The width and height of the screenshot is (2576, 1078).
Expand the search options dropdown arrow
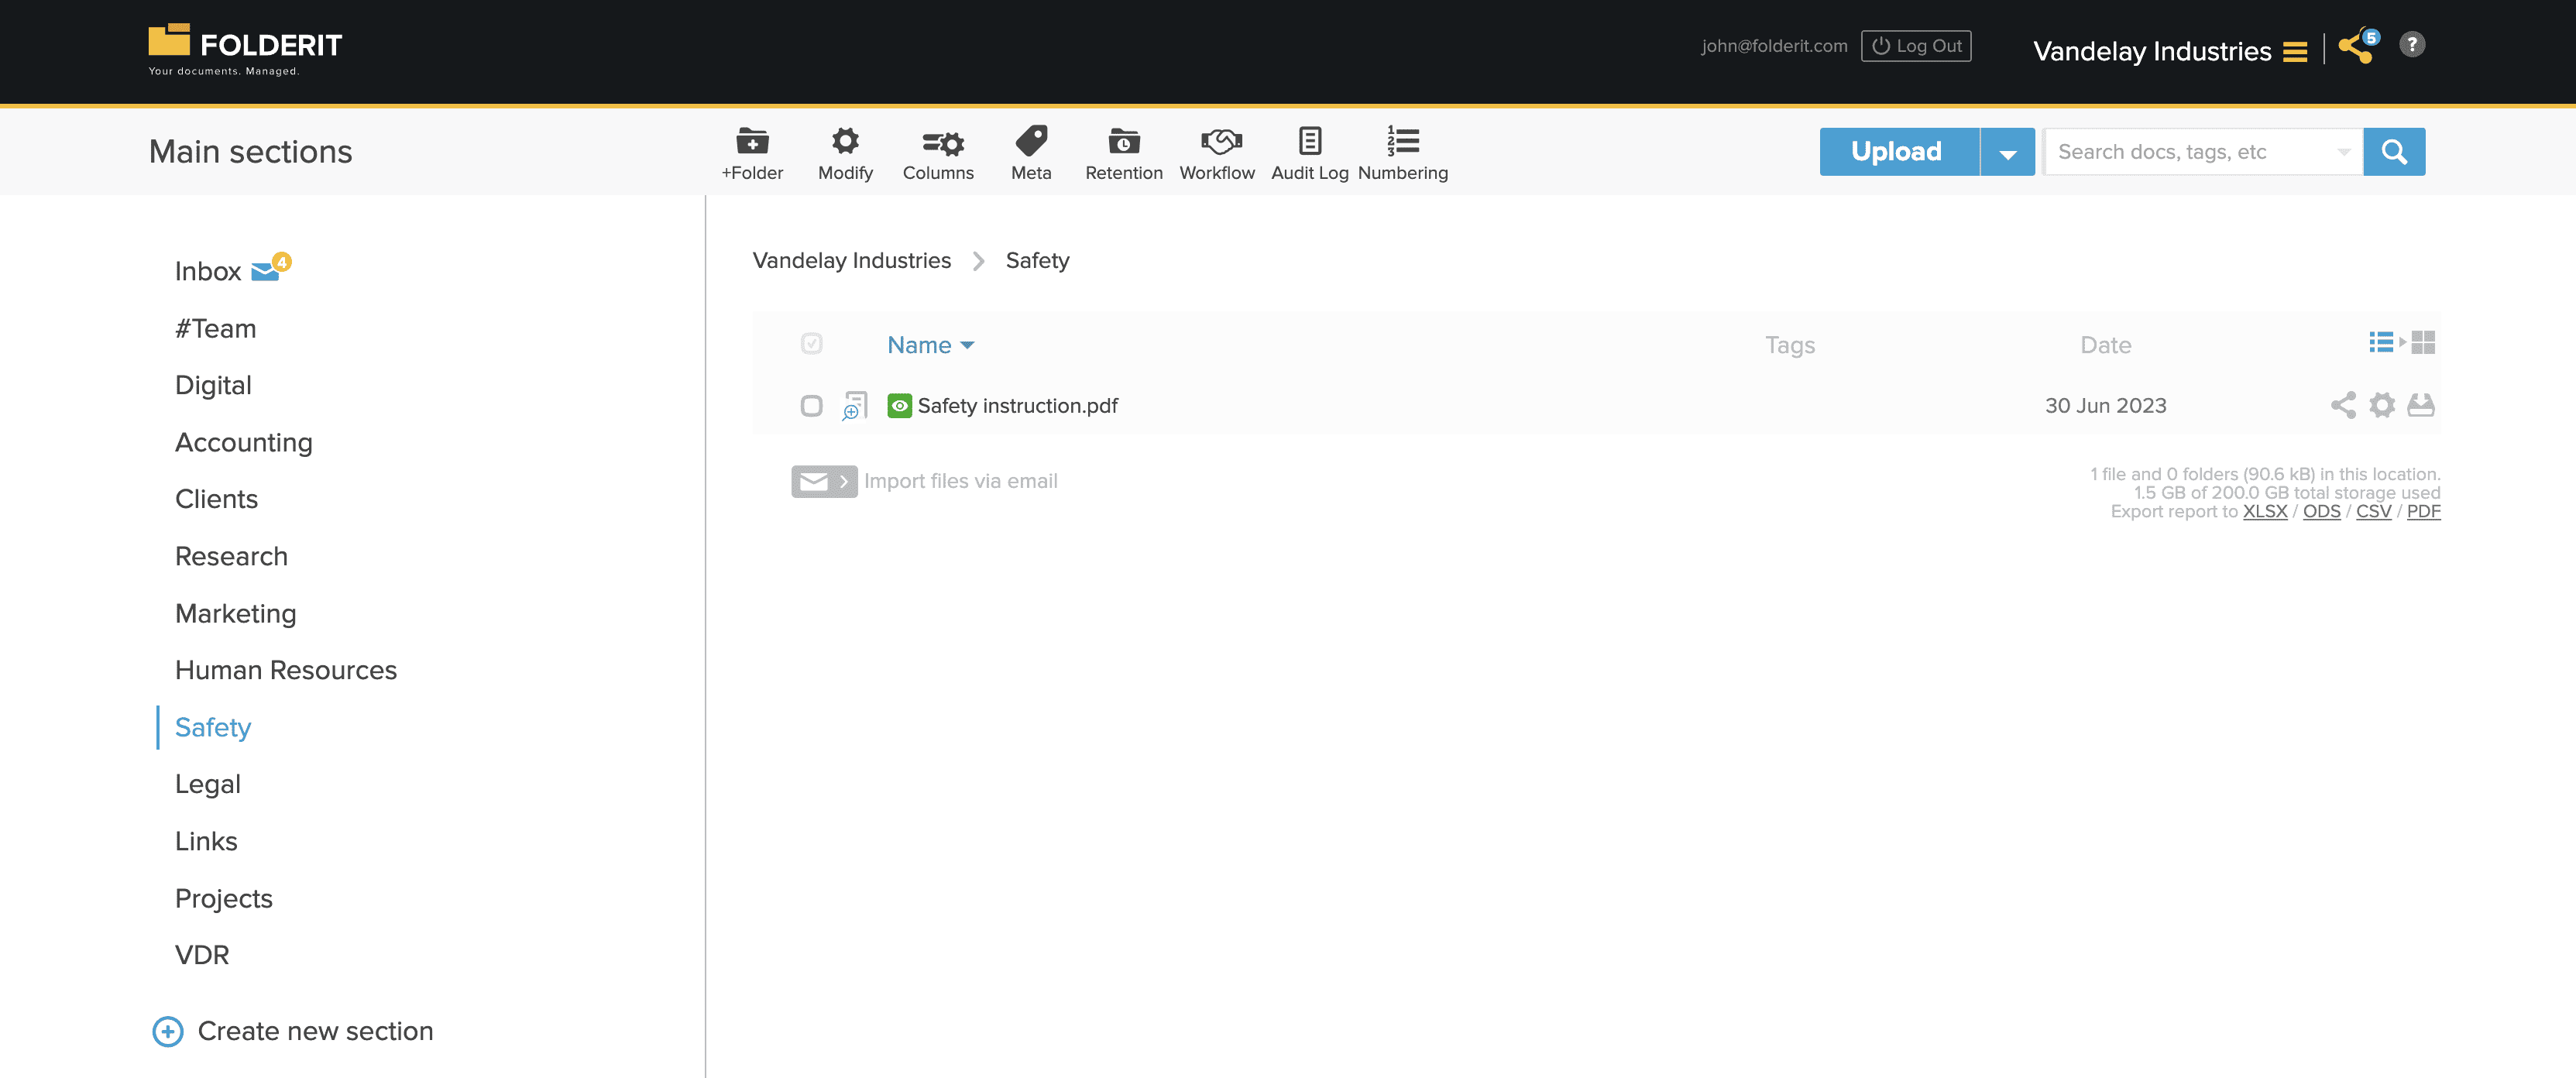pos(2344,152)
